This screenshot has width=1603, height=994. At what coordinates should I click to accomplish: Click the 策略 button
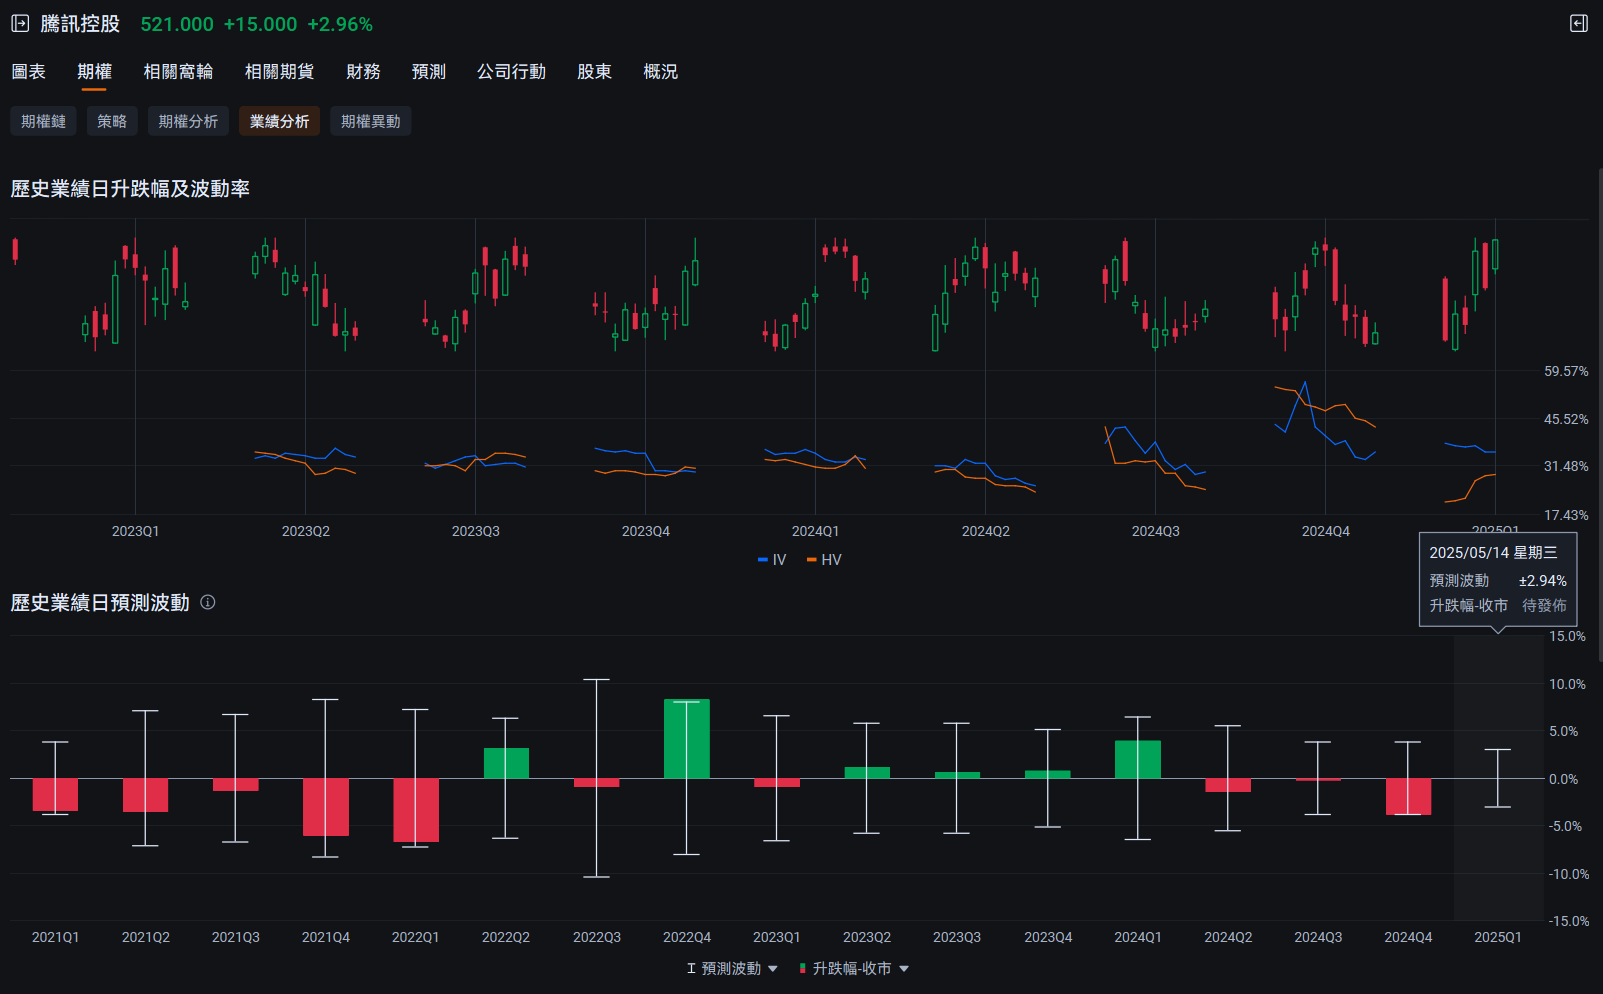pyautogui.click(x=111, y=121)
